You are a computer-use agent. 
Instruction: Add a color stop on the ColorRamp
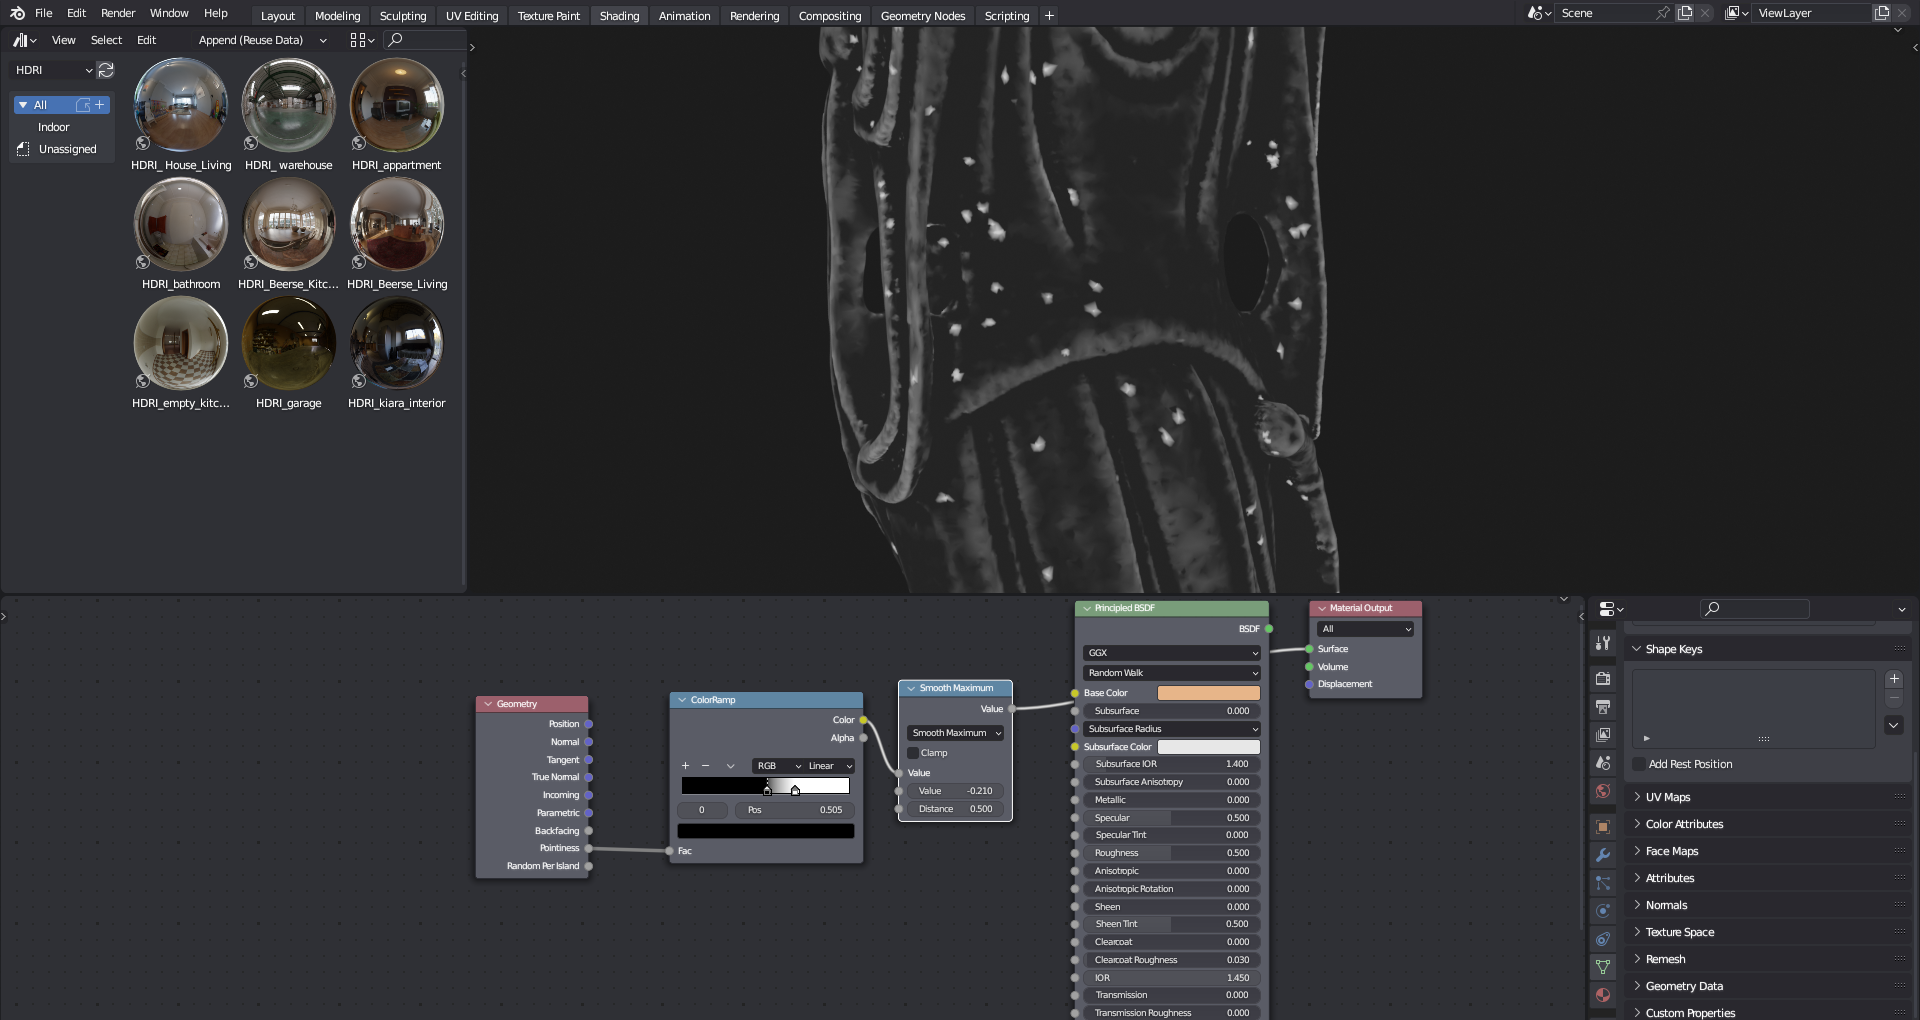(685, 766)
